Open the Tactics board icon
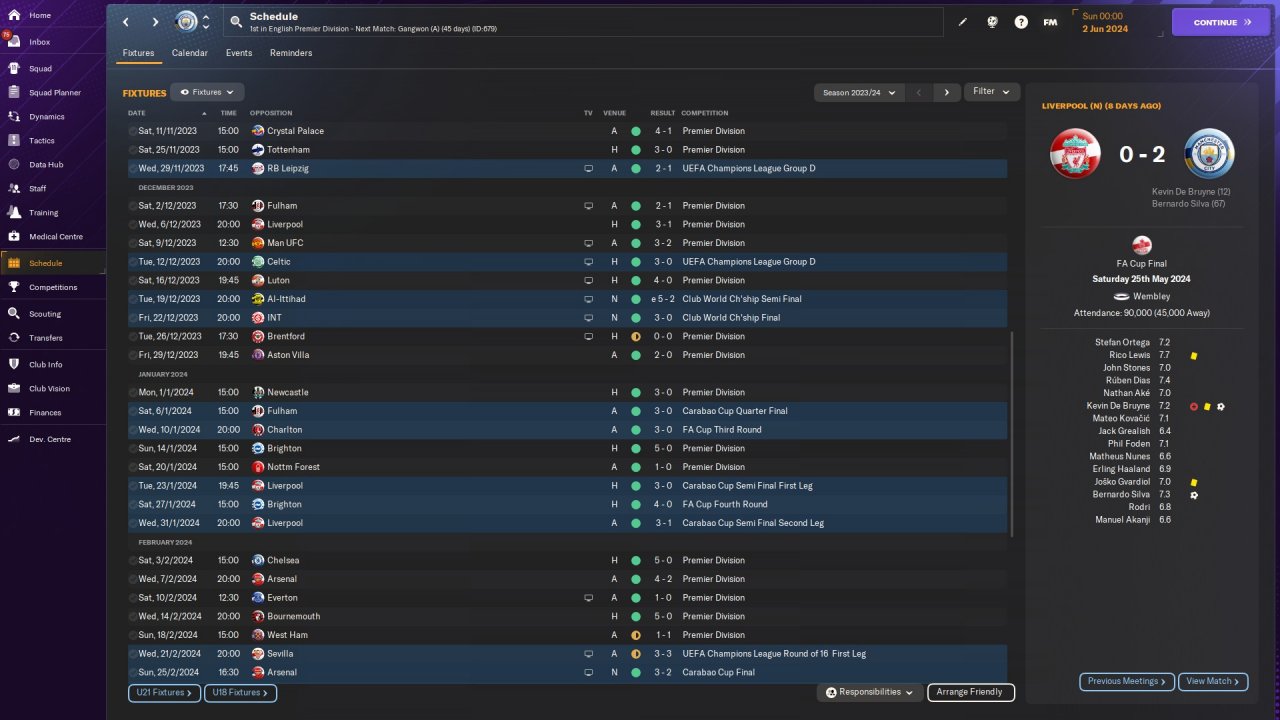Screen dimensions: 1280x720 coord(14,141)
